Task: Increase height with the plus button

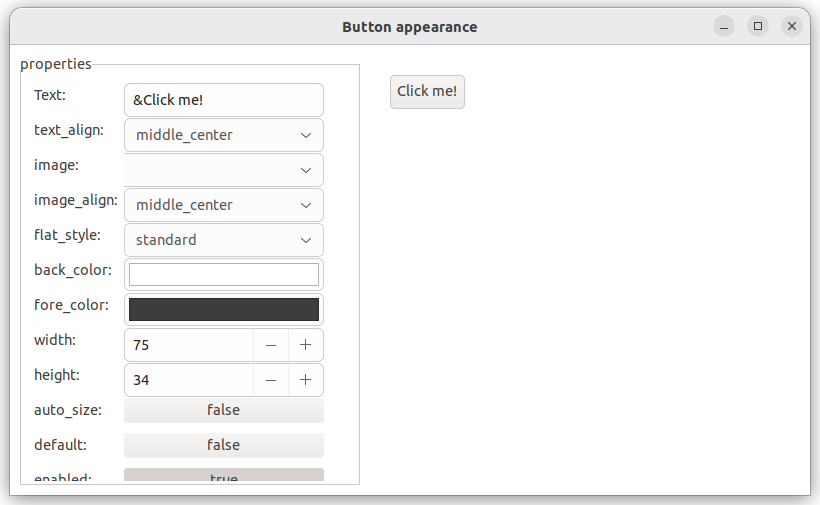Action: point(306,380)
